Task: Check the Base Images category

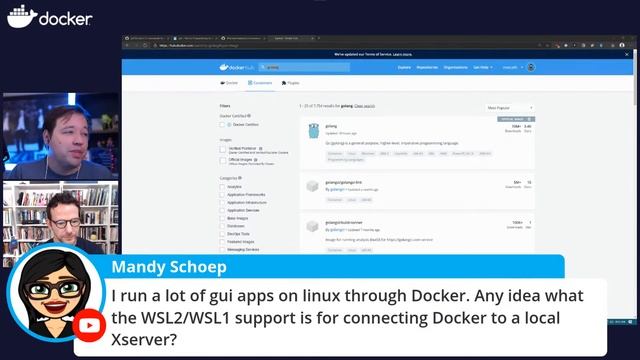Action: pyautogui.click(x=222, y=218)
